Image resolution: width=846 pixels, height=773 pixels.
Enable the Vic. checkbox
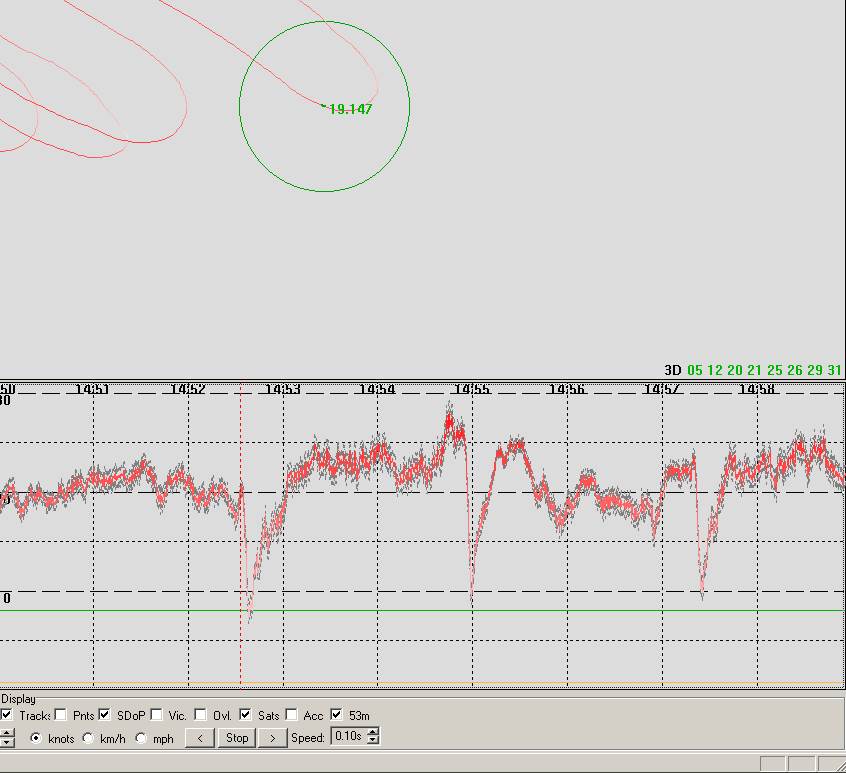click(157, 715)
